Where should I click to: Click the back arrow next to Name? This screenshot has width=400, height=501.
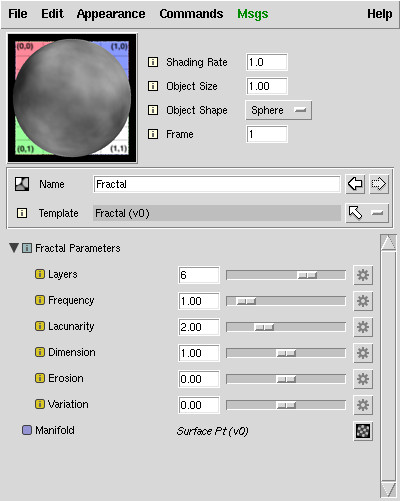pyautogui.click(x=355, y=184)
